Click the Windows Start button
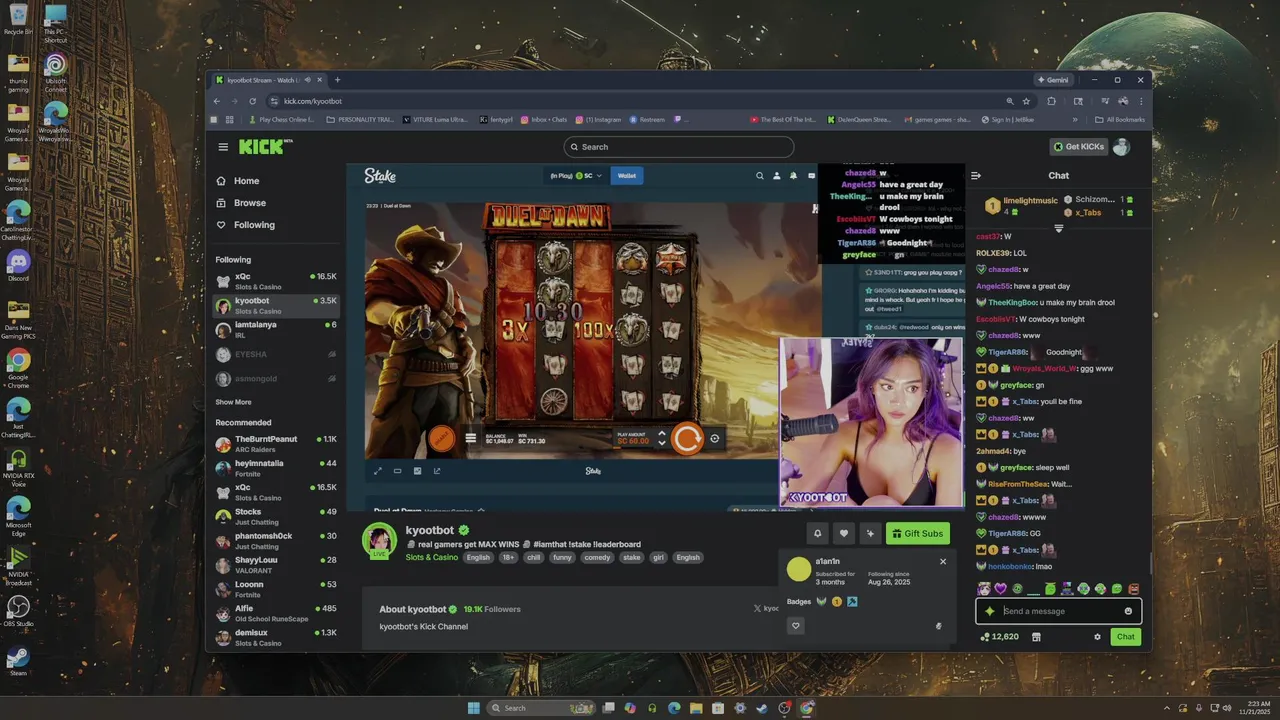This screenshot has height=720, width=1280. [x=473, y=708]
